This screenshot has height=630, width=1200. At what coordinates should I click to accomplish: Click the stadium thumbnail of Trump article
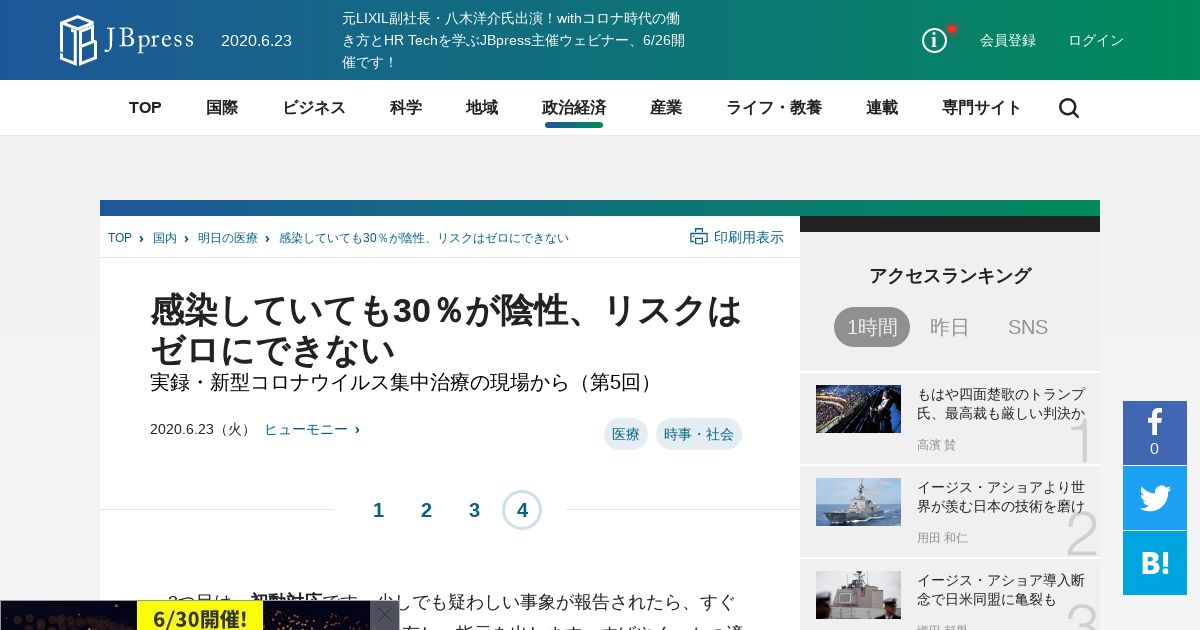[858, 409]
